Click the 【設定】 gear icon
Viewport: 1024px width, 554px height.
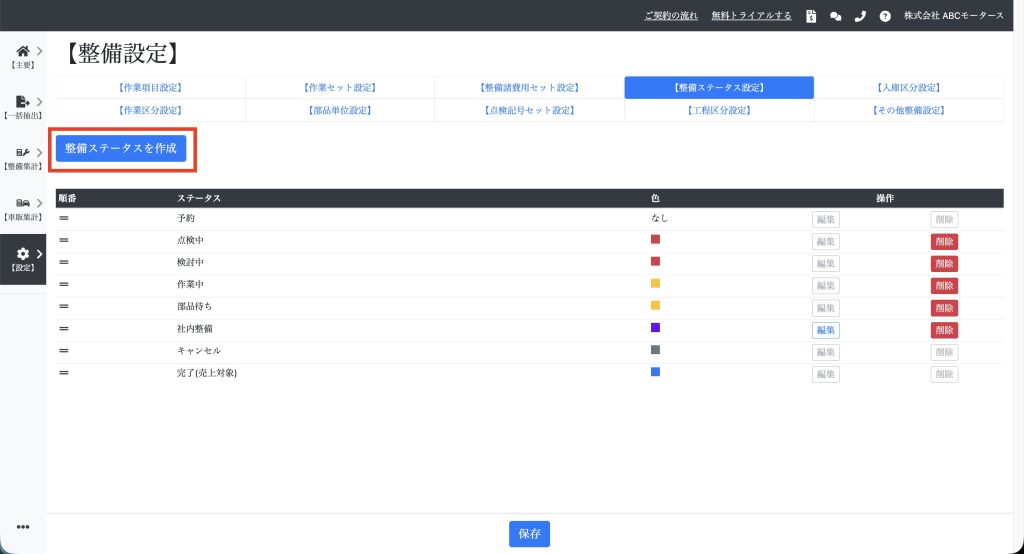coord(22,254)
